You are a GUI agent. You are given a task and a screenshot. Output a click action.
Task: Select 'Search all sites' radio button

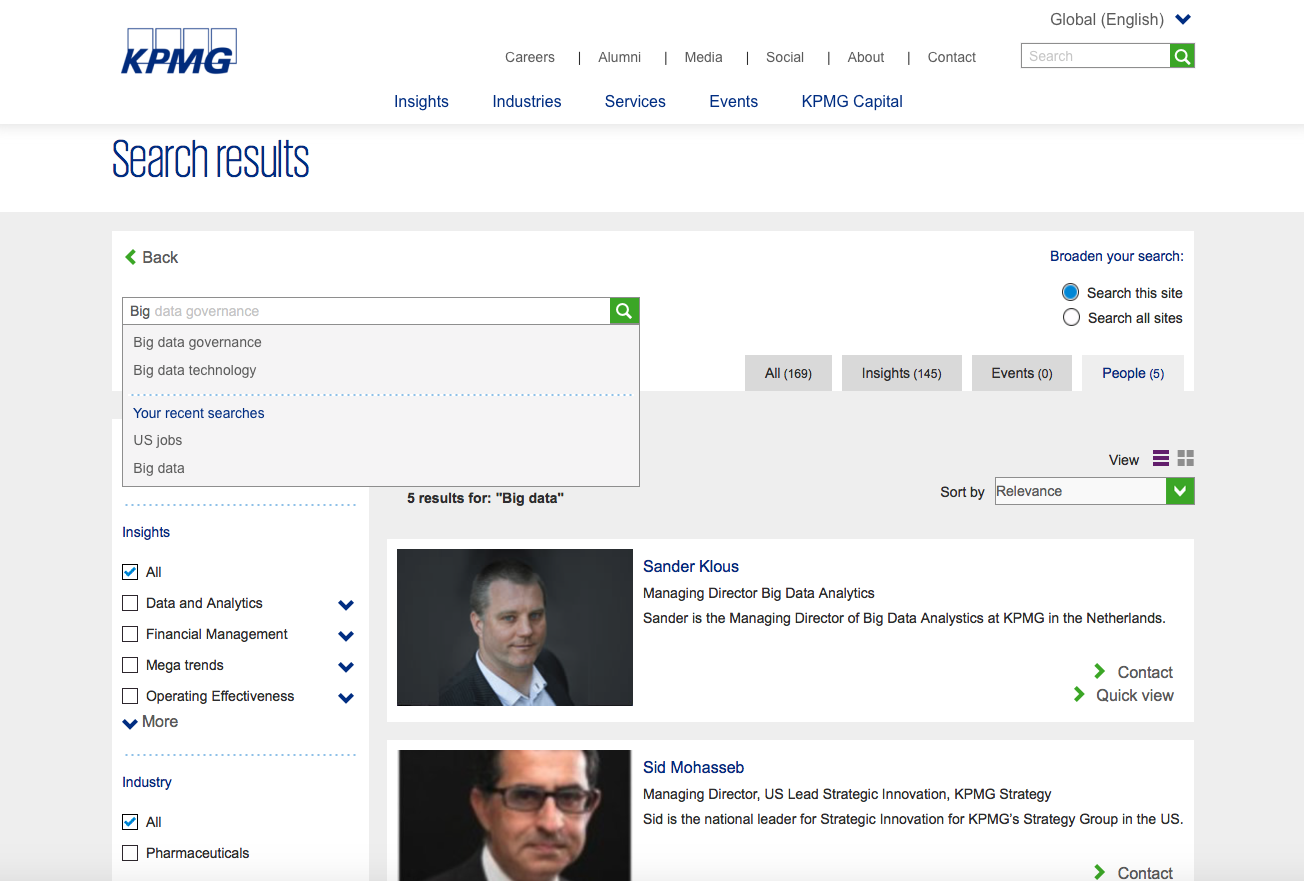[1071, 317]
